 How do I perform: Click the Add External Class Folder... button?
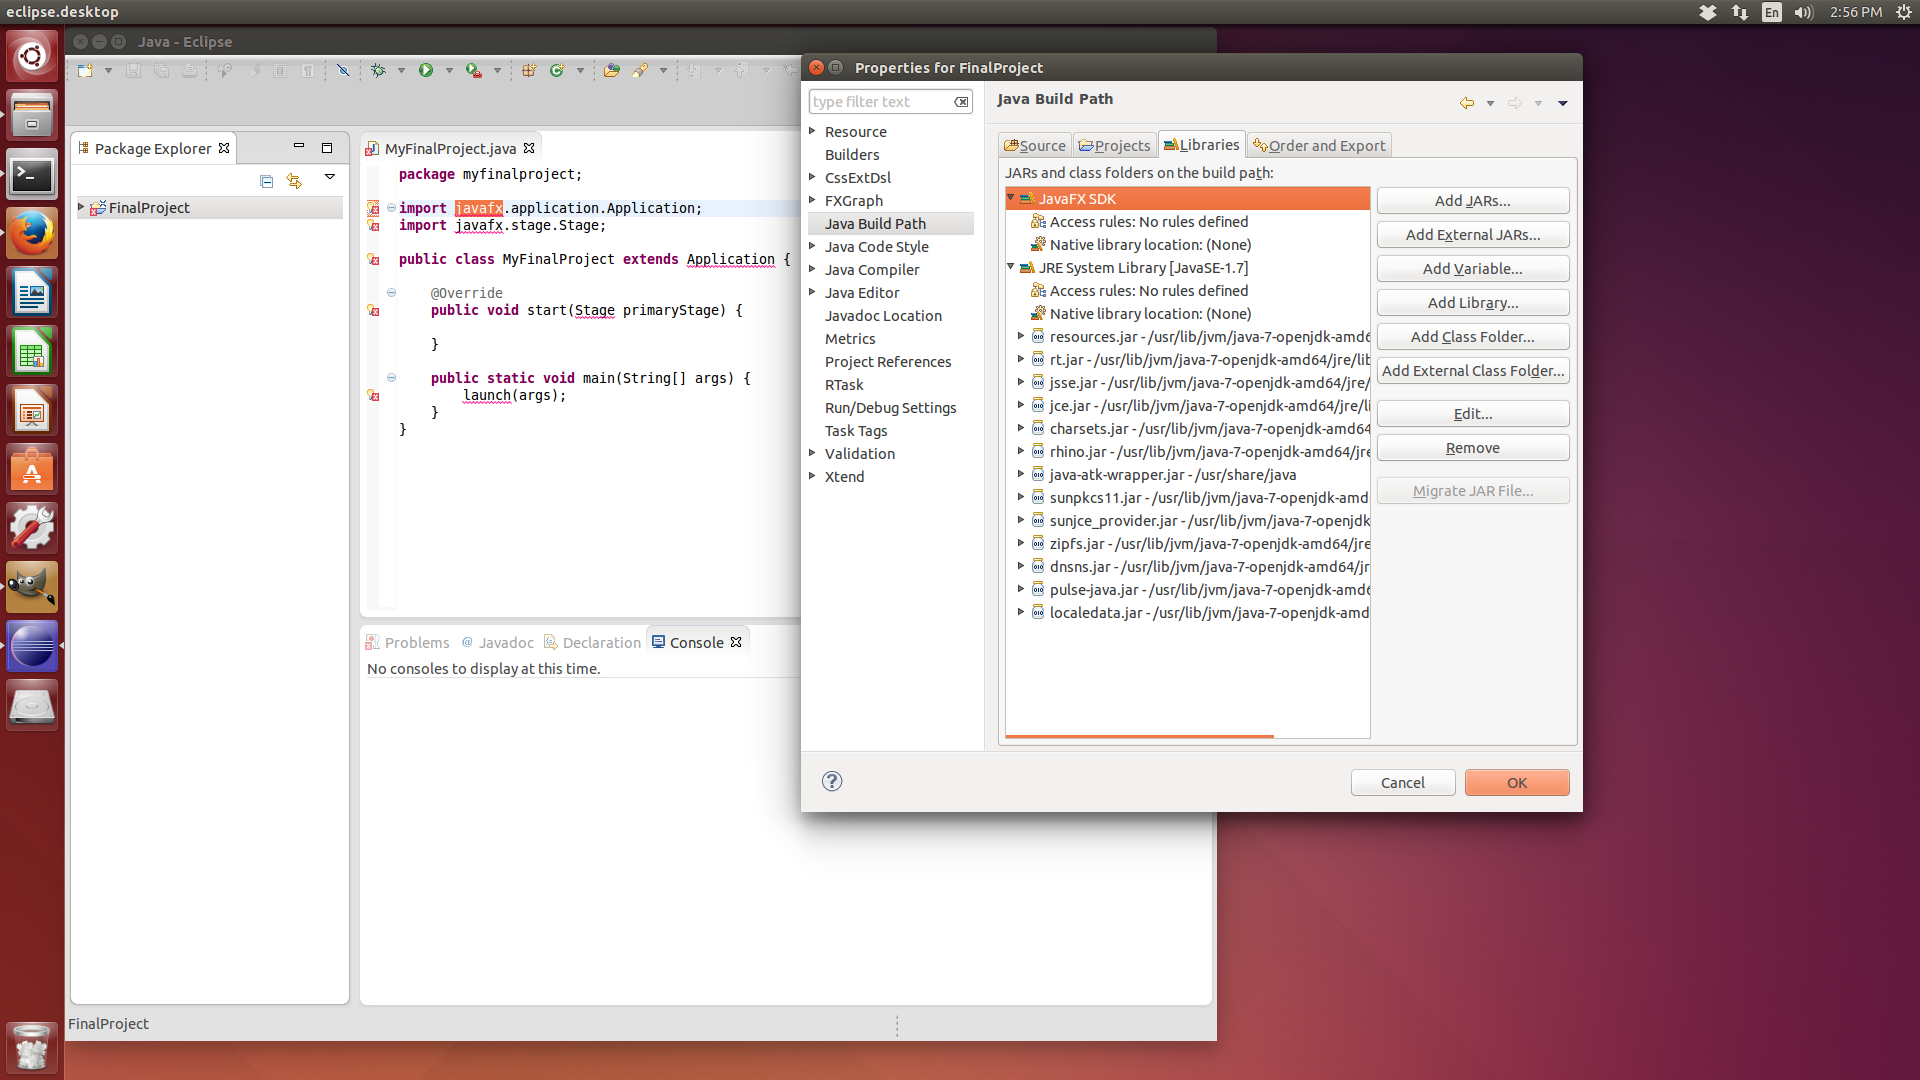[x=1472, y=370]
